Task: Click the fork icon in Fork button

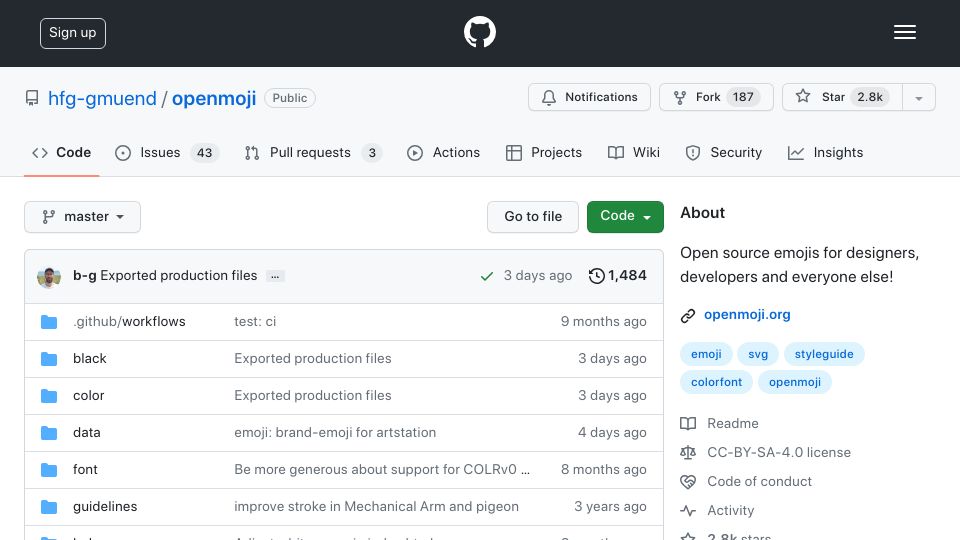Action: pyautogui.click(x=680, y=97)
